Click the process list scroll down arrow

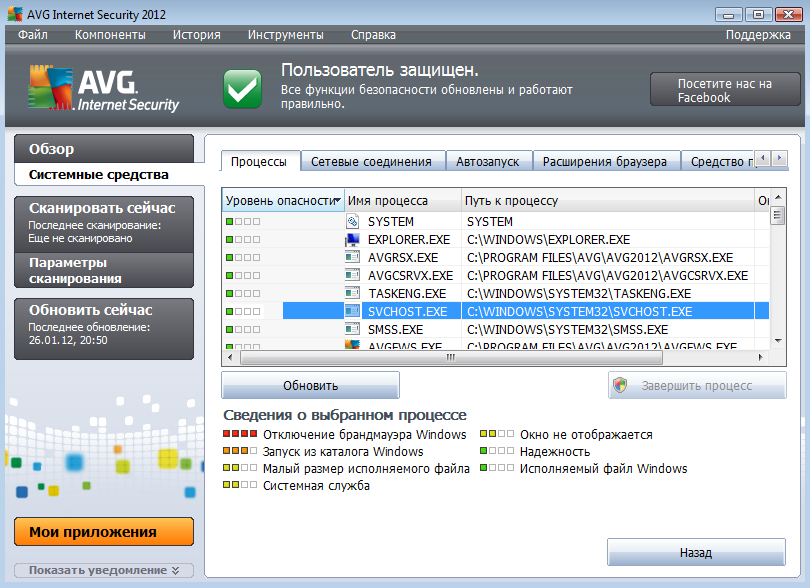click(778, 341)
